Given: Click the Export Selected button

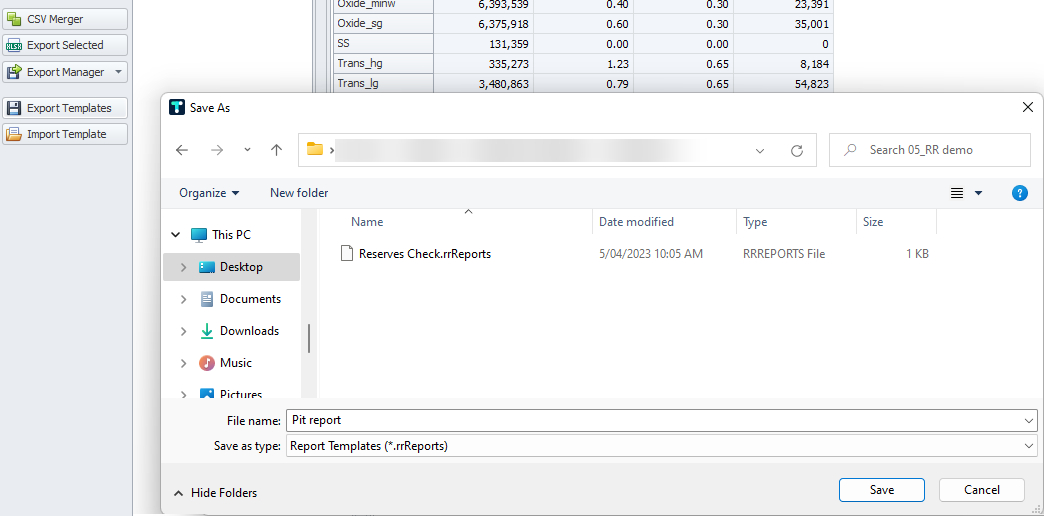Looking at the screenshot, I should 65,45.
